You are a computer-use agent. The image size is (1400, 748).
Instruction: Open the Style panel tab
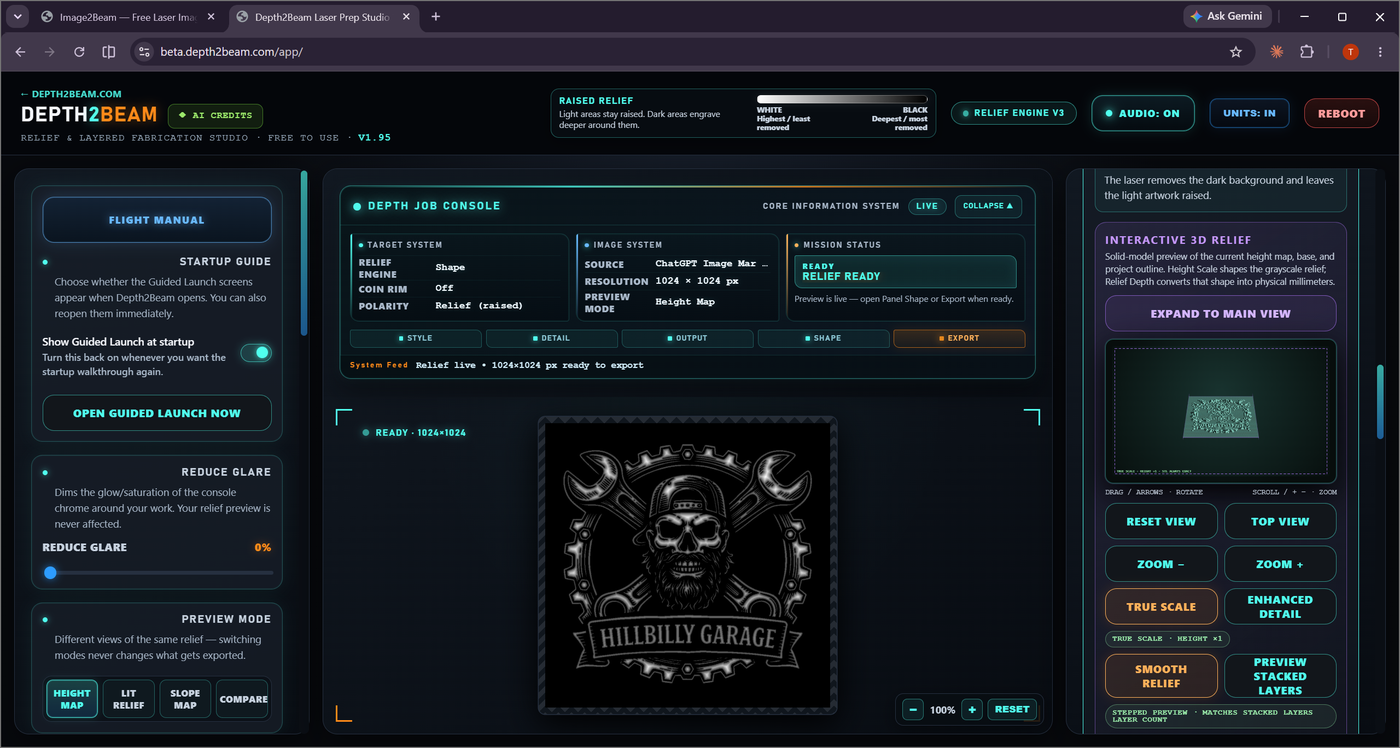click(416, 338)
